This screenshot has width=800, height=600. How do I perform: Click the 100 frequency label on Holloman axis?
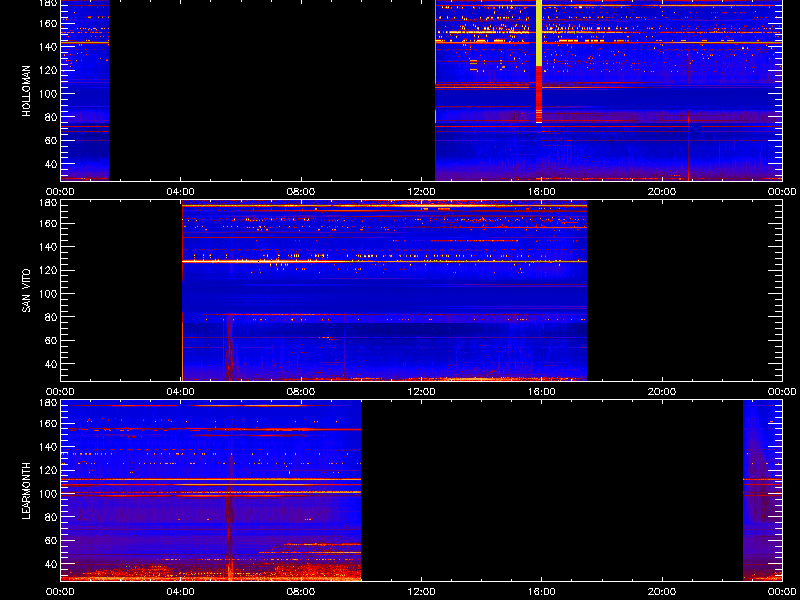click(48, 93)
